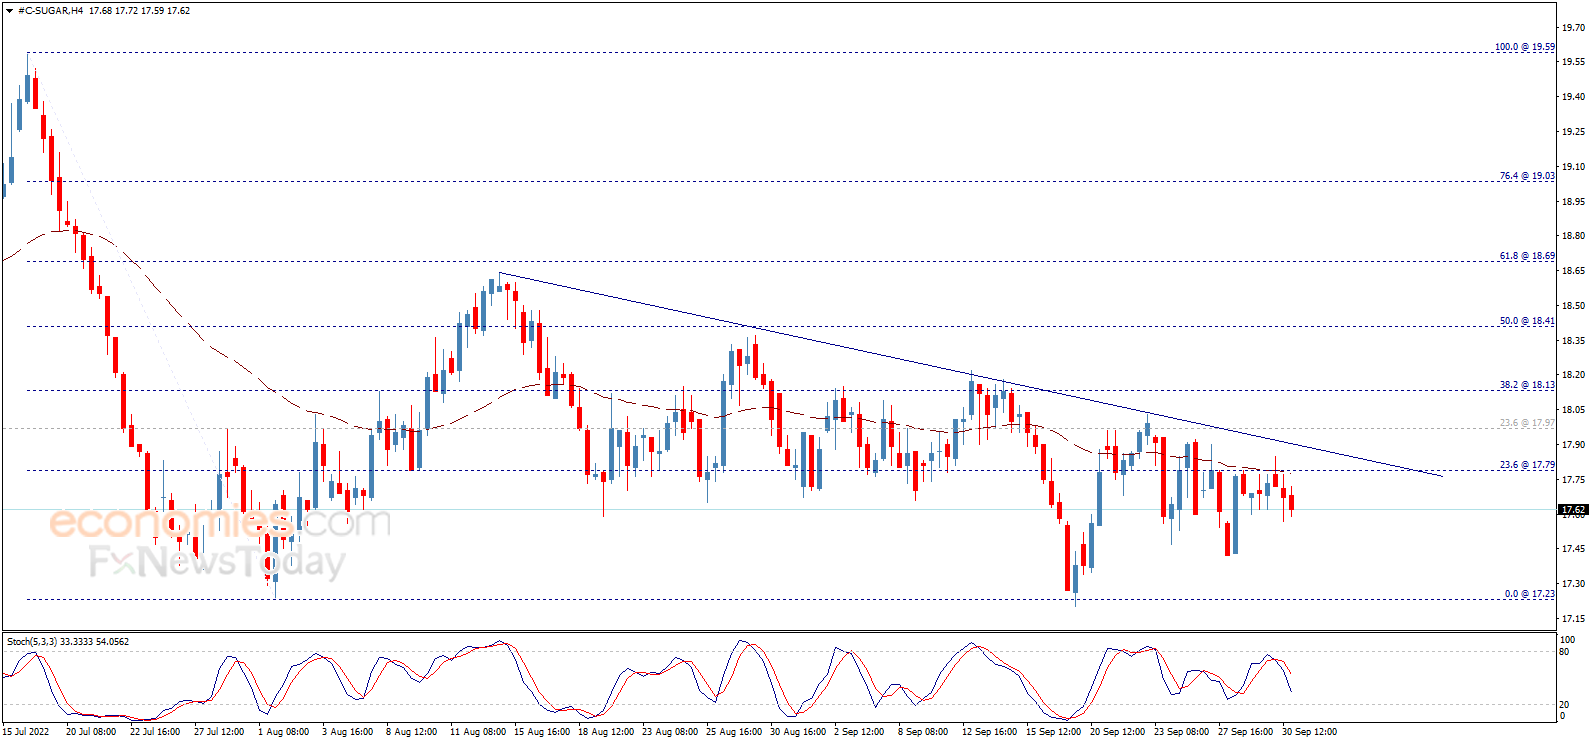Select the Fibonacci label 76.4 @ 19.03
This screenshot has height=743, width=1596.
tap(1526, 176)
